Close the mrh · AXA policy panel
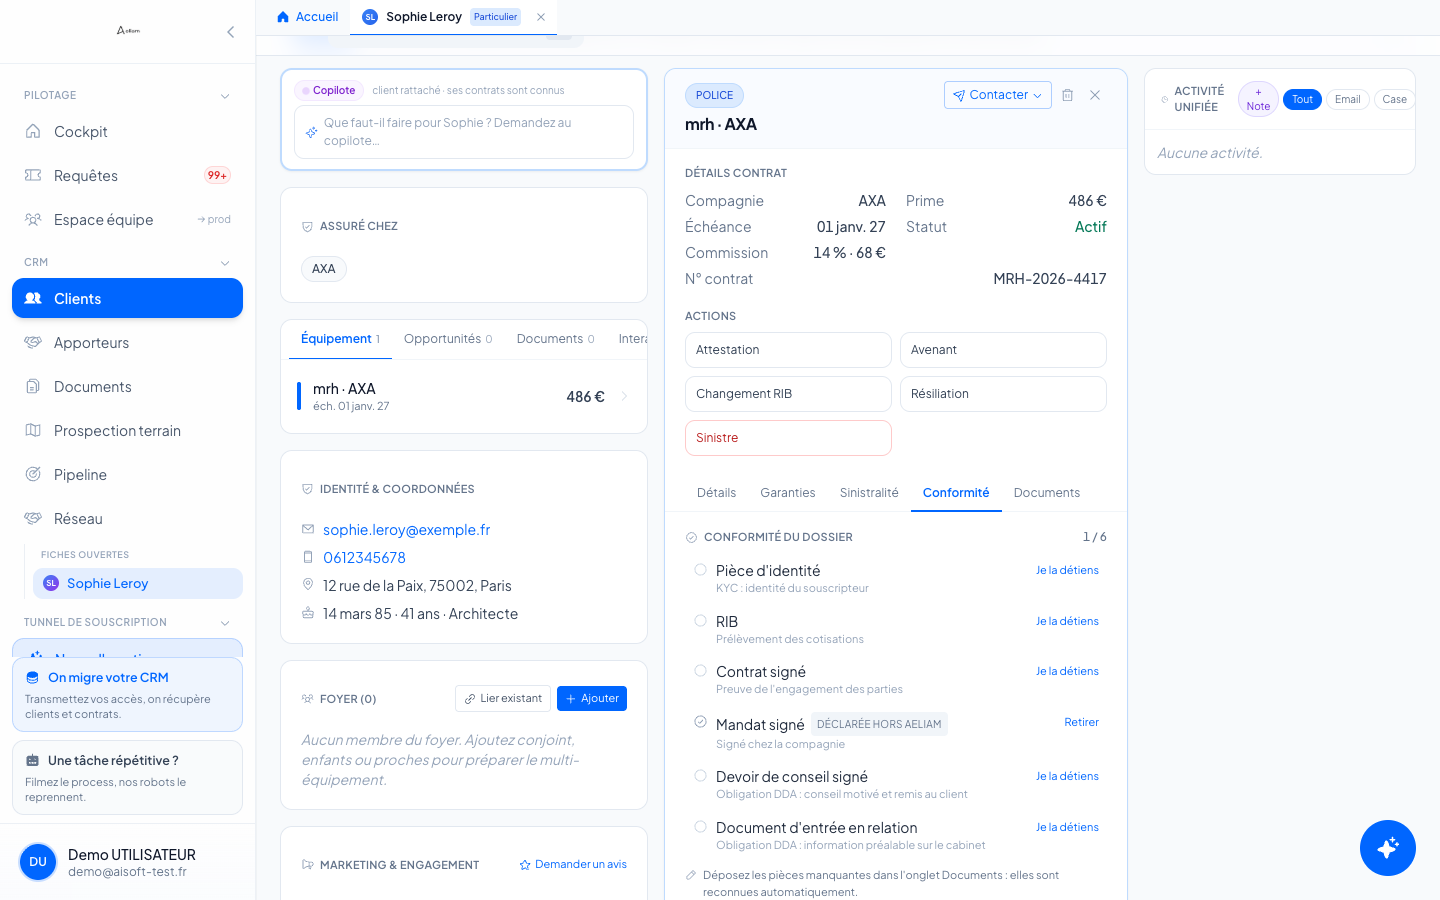The width and height of the screenshot is (1440, 900). (1095, 95)
